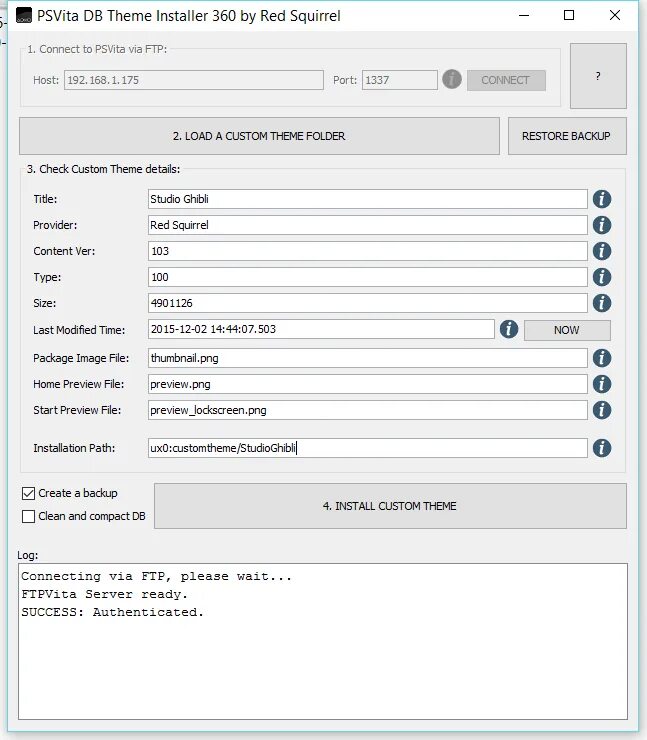Click the info icon next to Provider field

[x=602, y=225]
